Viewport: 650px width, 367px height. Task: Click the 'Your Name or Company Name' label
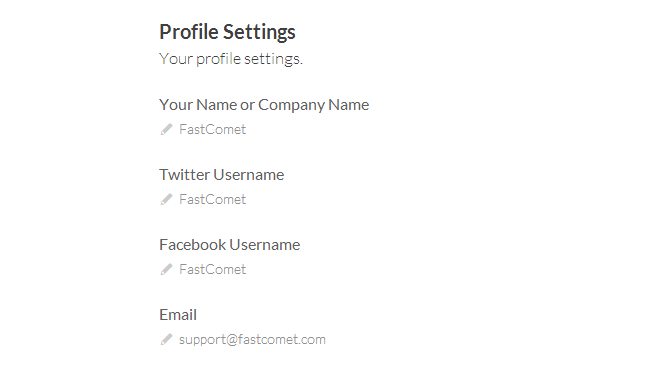tap(264, 105)
